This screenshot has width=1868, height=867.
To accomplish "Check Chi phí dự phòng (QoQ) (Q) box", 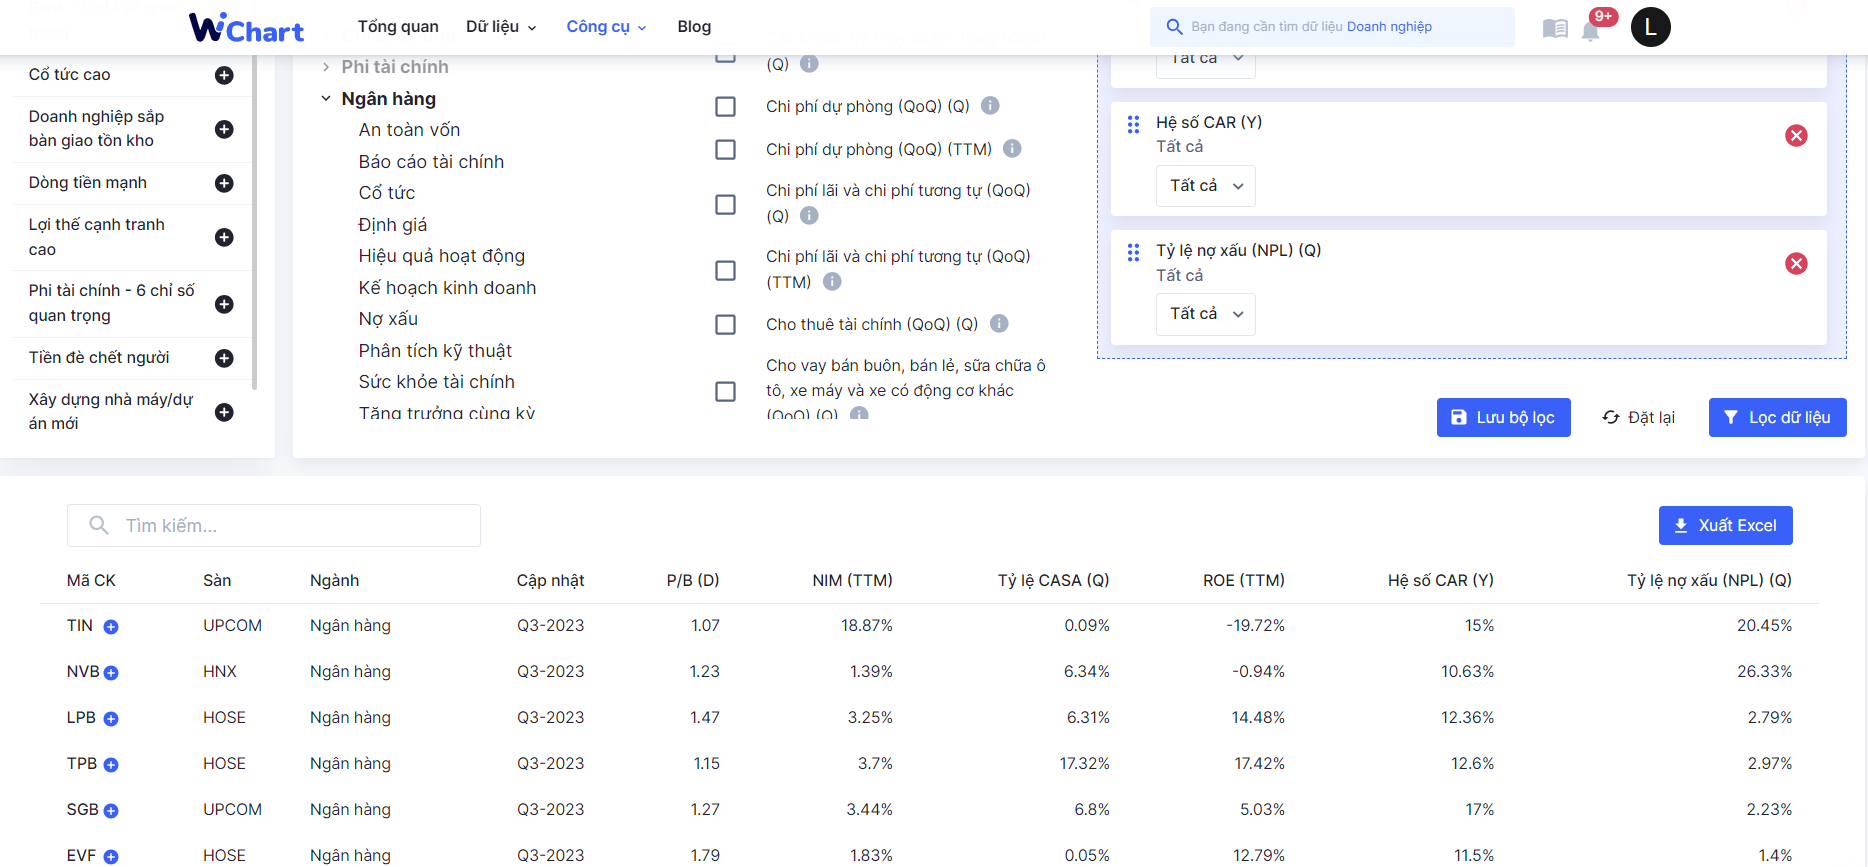I will click(x=726, y=106).
